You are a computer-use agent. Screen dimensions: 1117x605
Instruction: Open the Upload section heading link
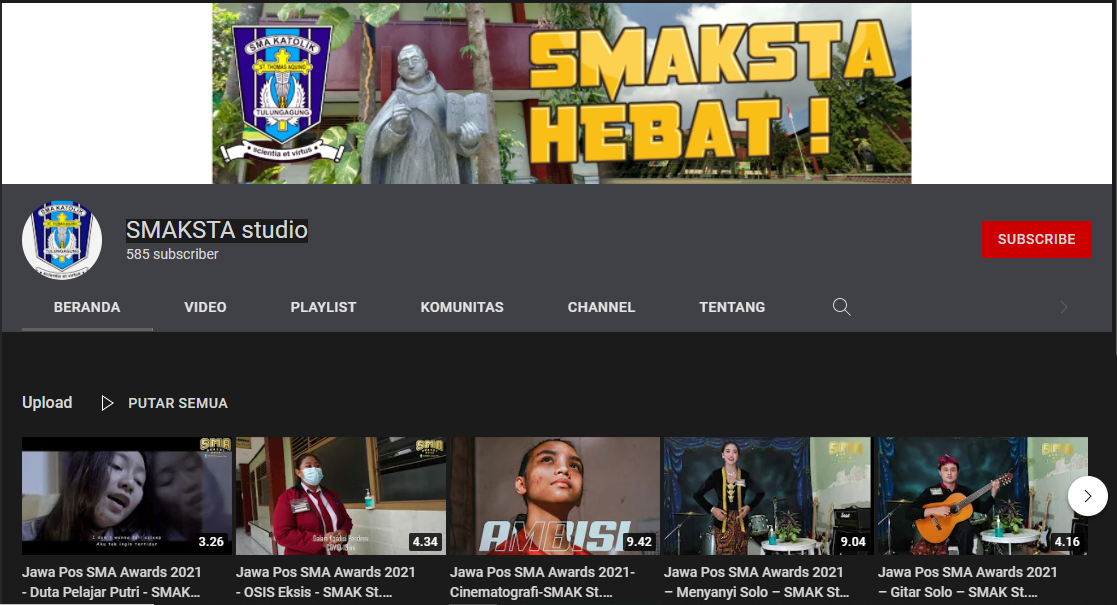[47, 403]
